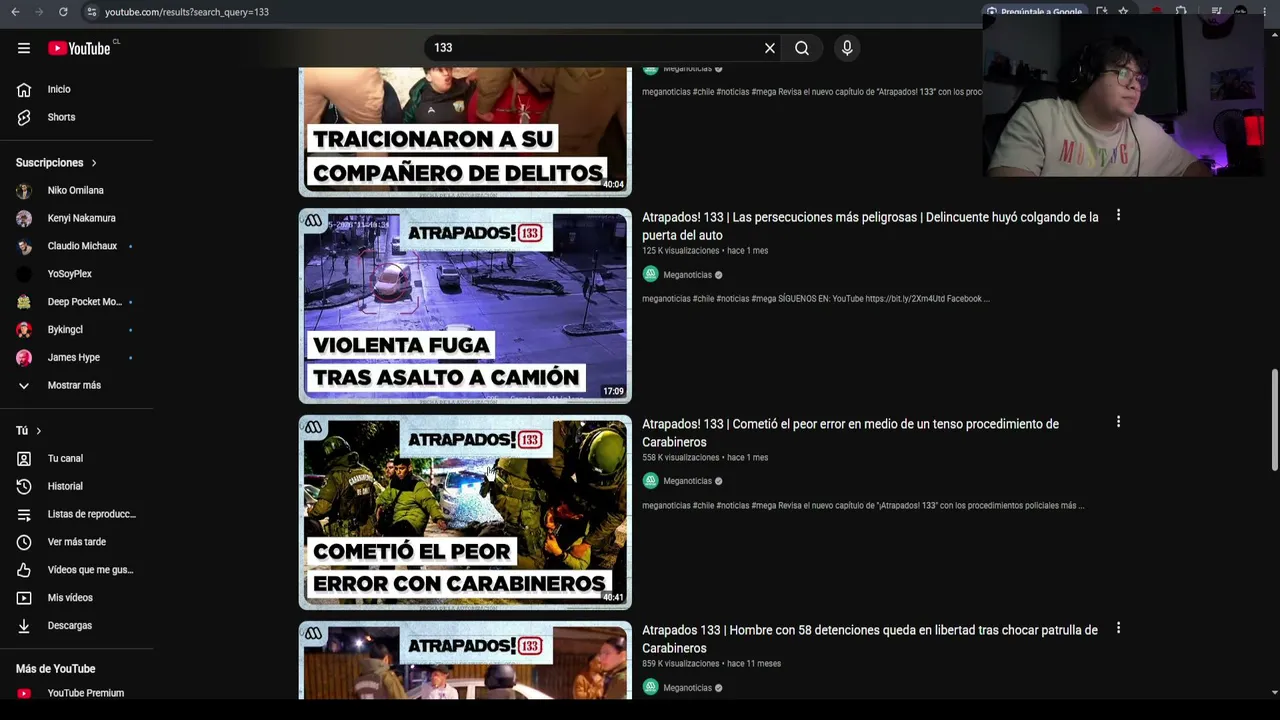Click Meganoticias avatar under the 58 detenciones video
Screen dimensions: 1280x720
650,687
